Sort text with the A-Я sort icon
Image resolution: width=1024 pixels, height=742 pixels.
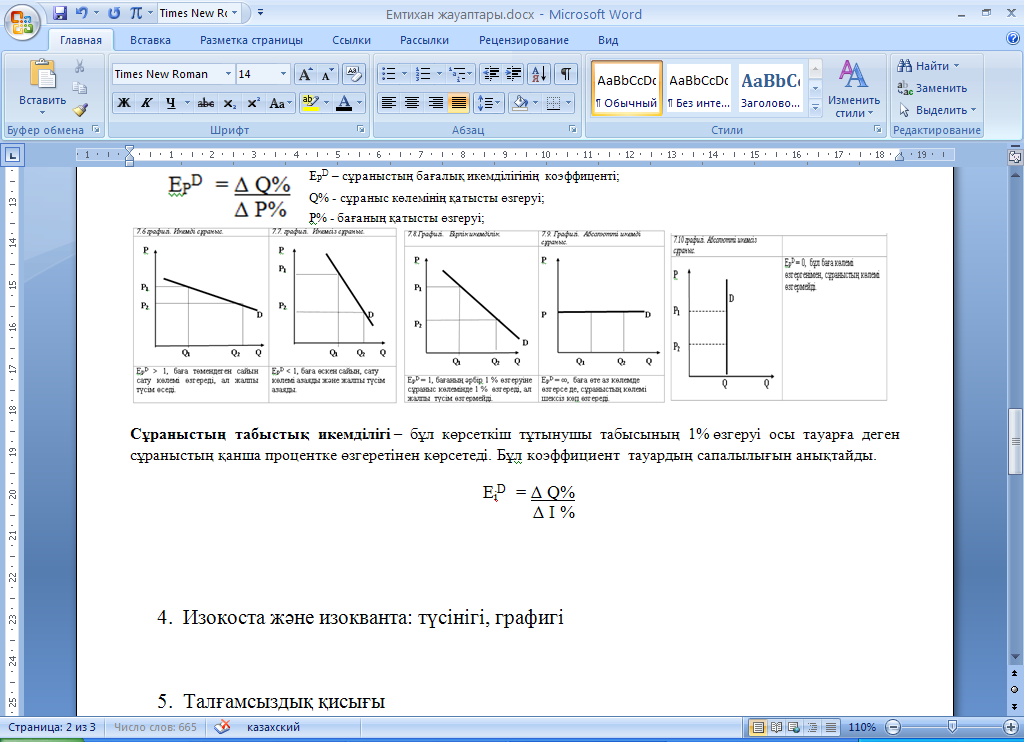click(539, 74)
